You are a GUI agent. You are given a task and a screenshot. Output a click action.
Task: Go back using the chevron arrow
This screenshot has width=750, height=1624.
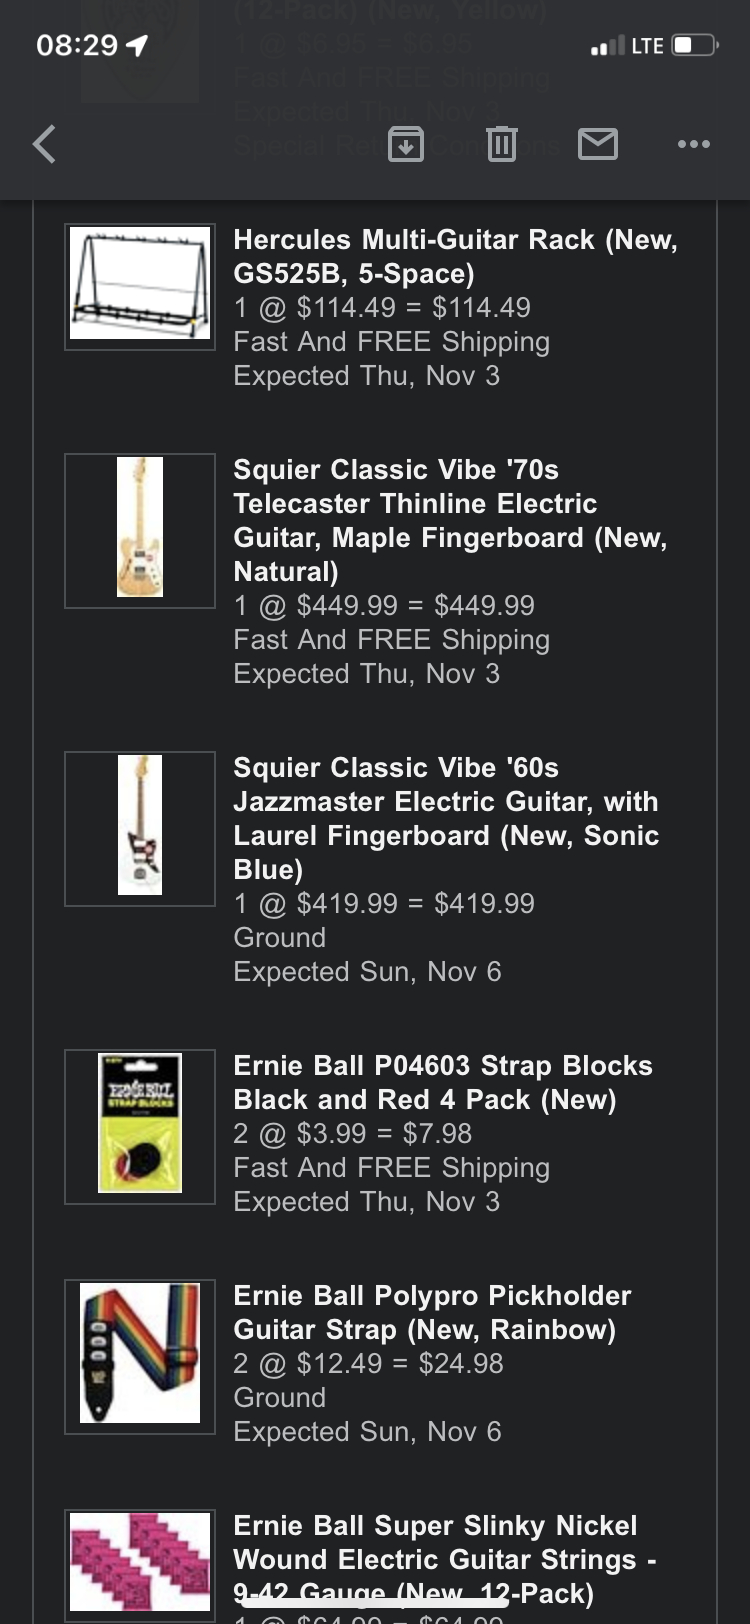tap(43, 144)
